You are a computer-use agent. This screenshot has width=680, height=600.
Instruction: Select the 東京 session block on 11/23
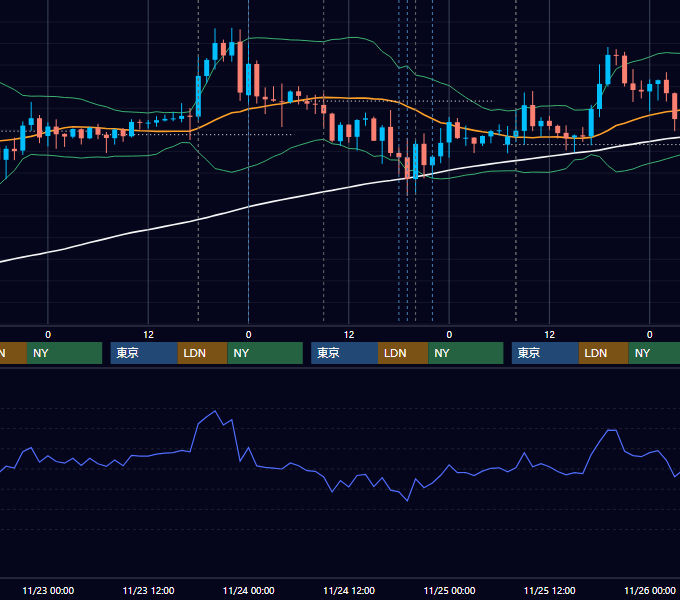tap(144, 353)
